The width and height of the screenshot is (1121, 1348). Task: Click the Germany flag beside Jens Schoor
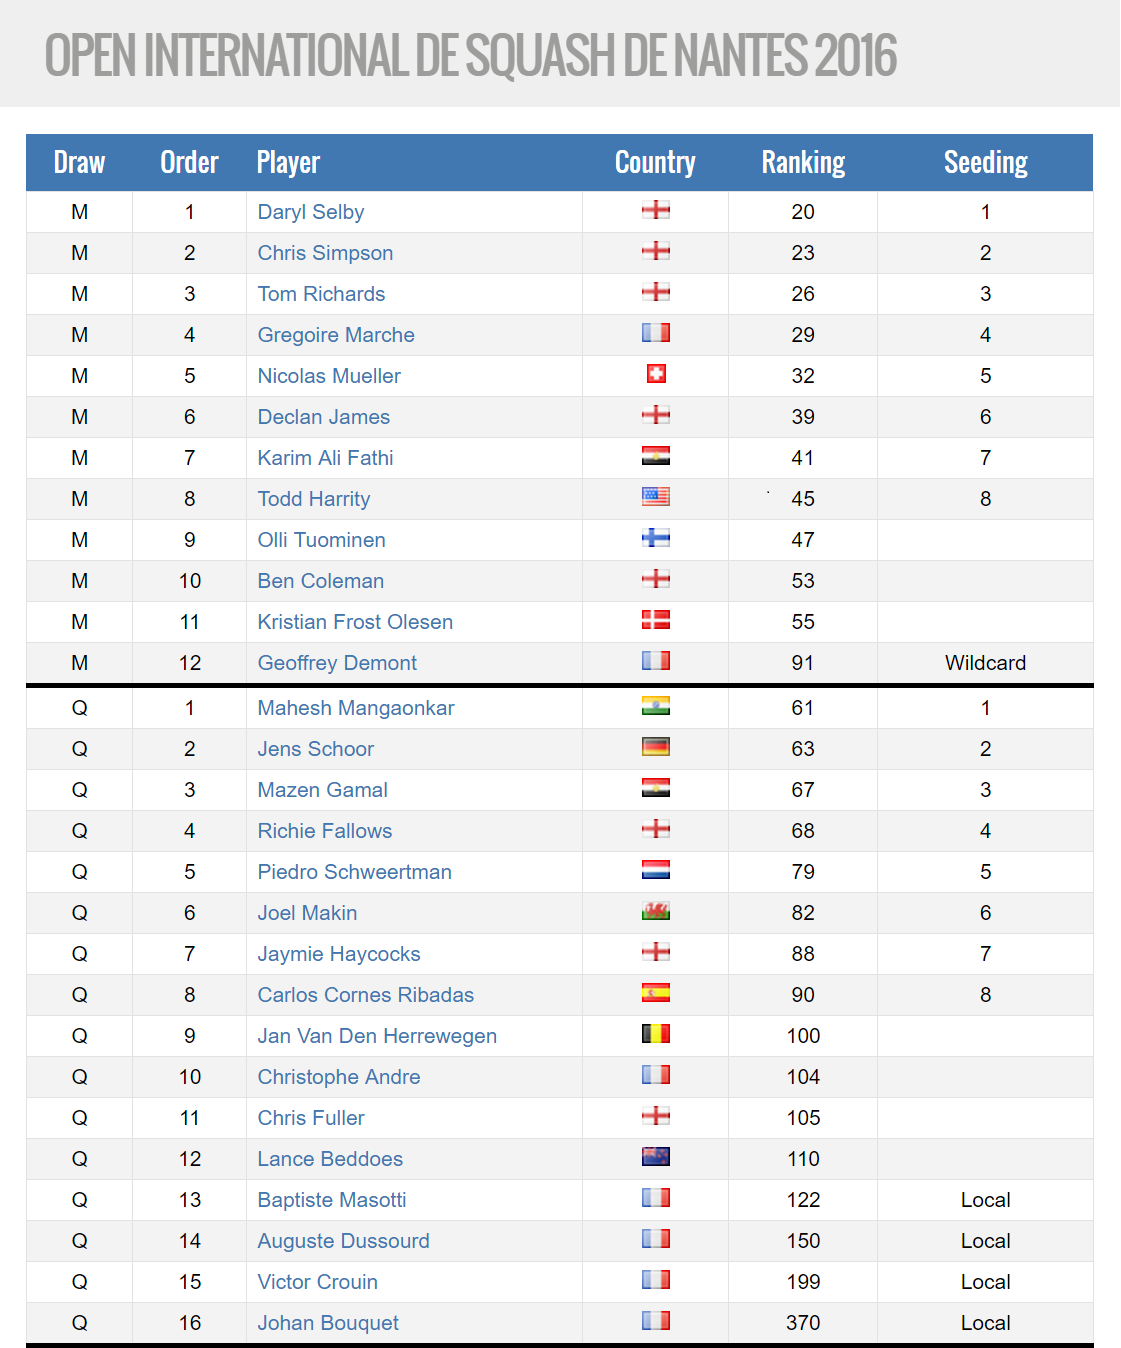656,747
